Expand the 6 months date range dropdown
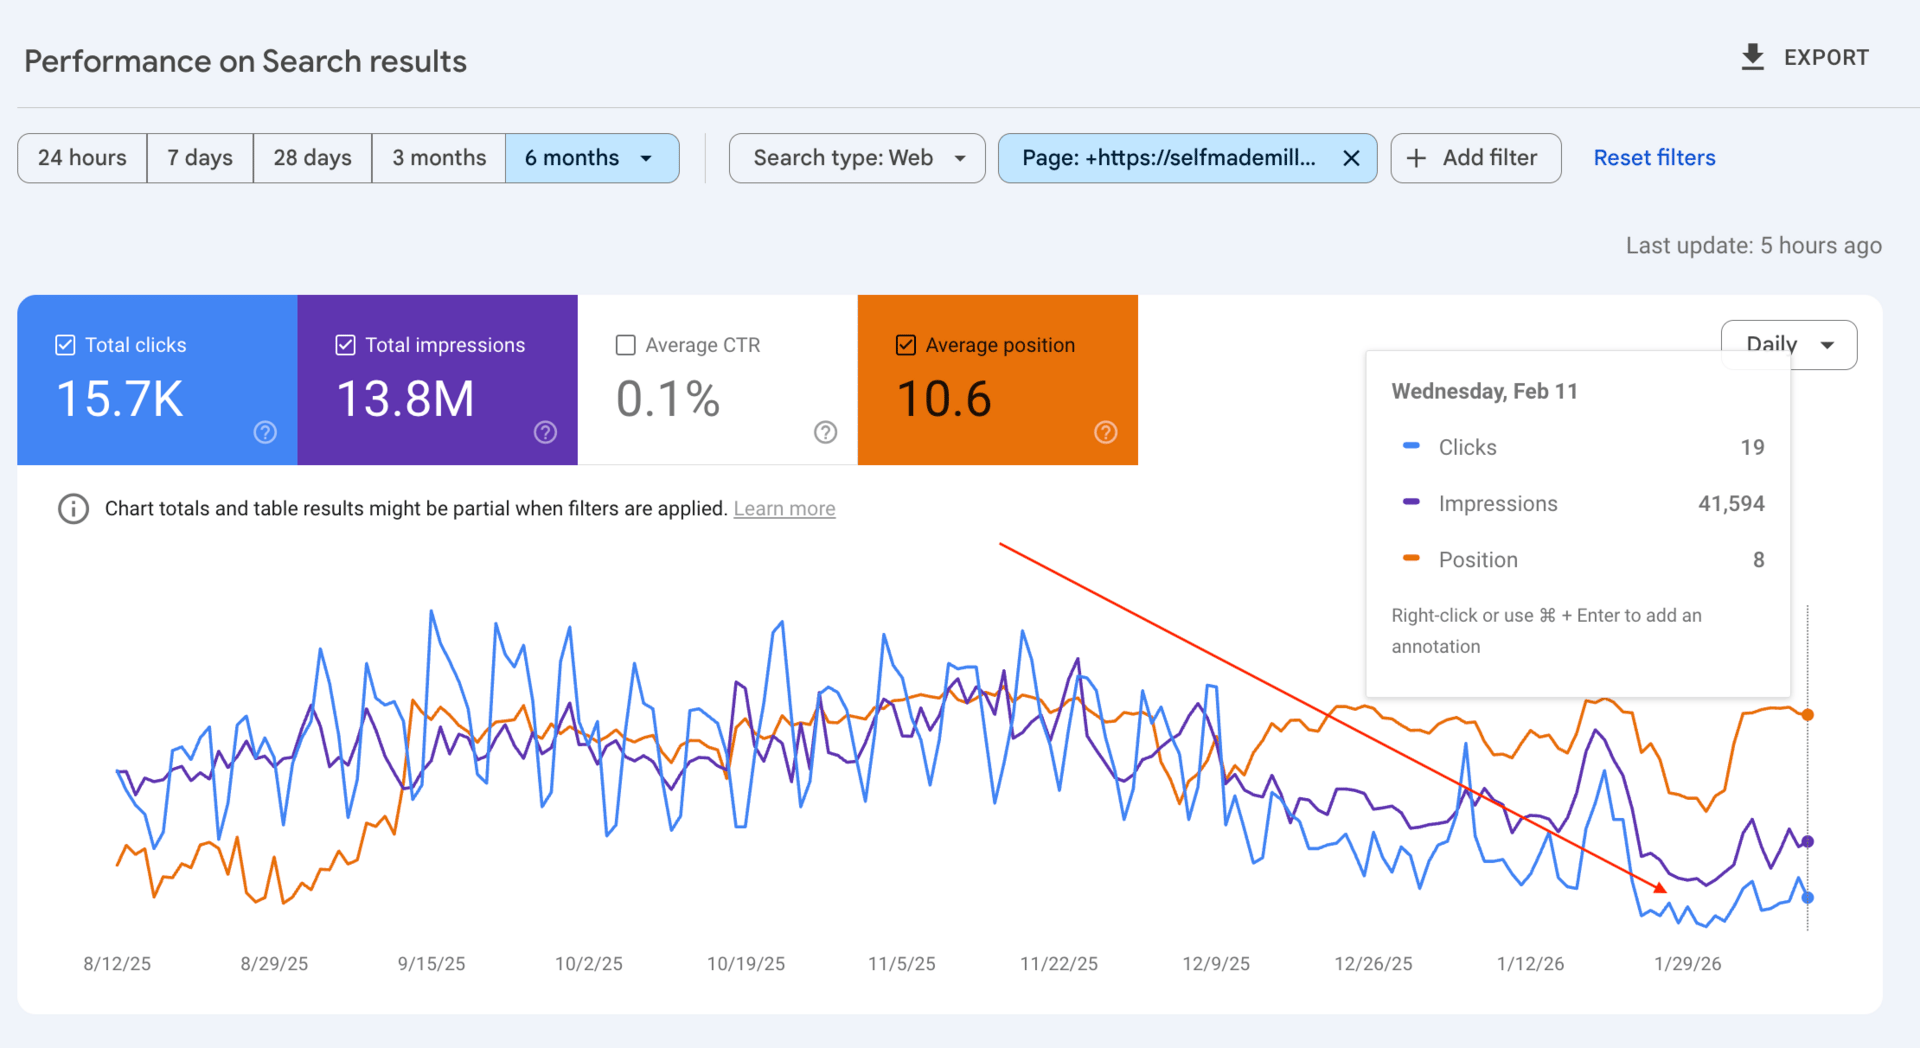Viewport: 1920px width, 1048px height. 646,158
